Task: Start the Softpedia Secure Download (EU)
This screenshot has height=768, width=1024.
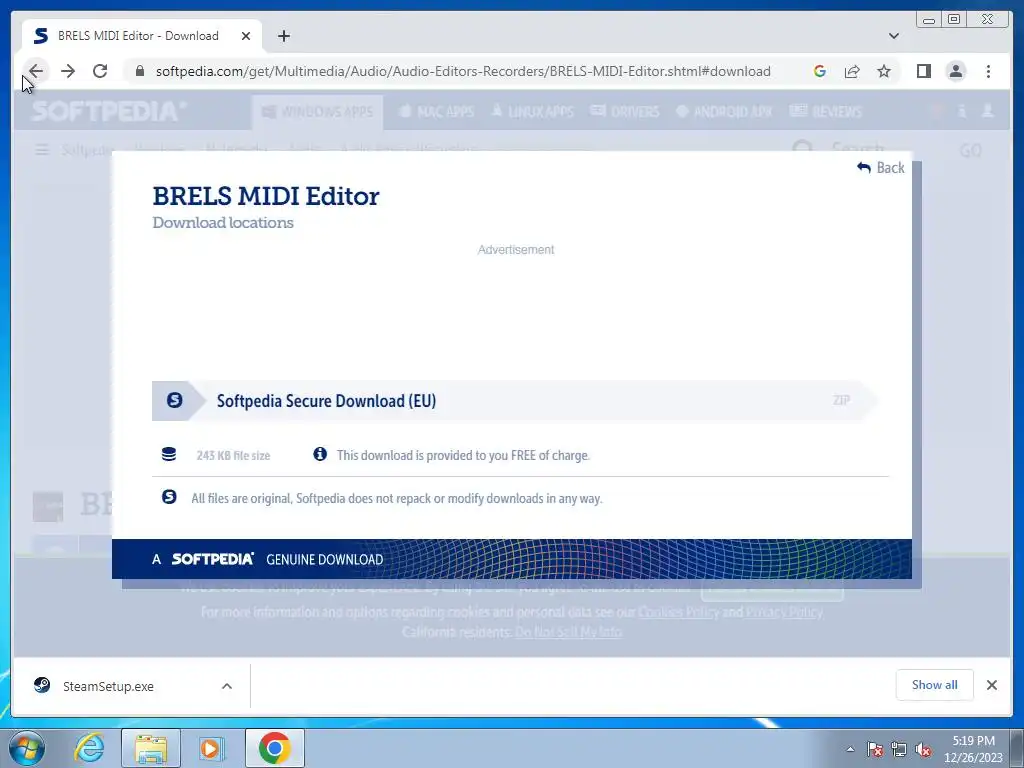Action: [513, 400]
